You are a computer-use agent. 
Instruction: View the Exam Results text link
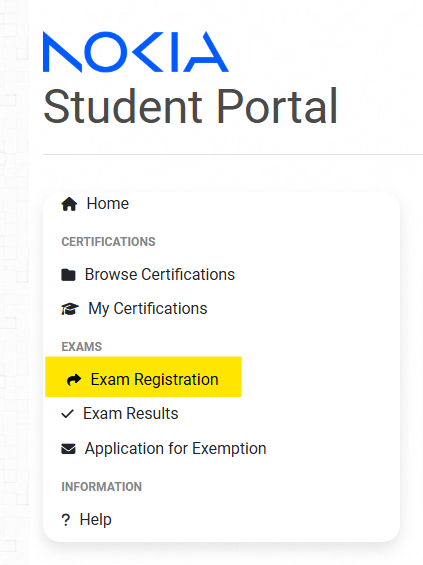point(130,414)
